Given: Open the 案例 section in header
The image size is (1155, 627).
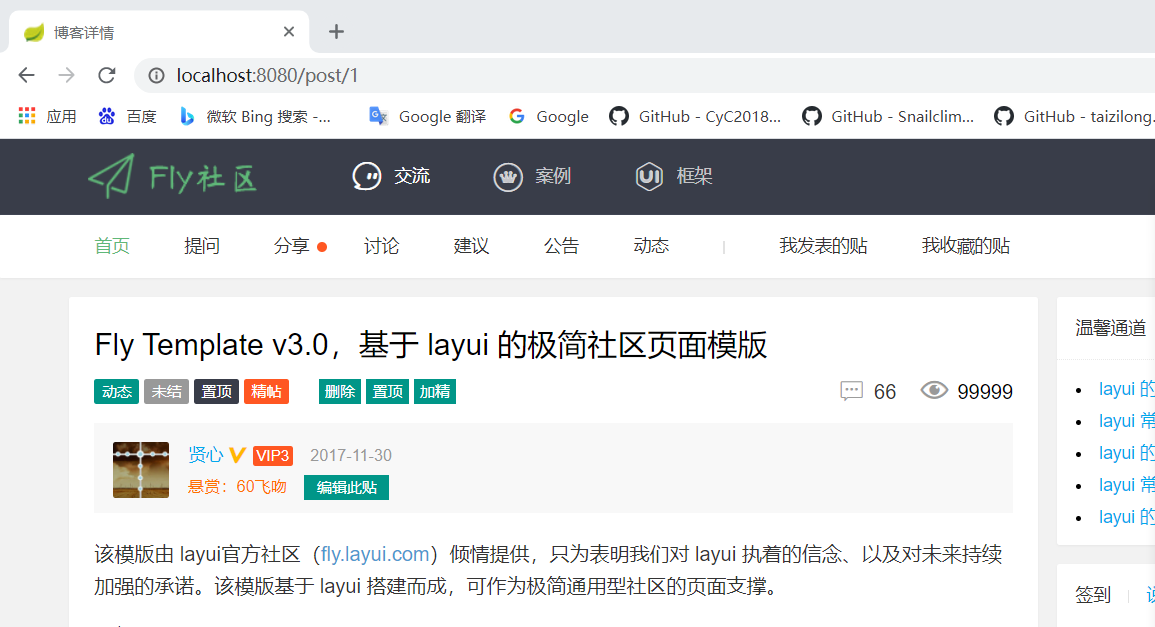Looking at the screenshot, I should pyautogui.click(x=532, y=176).
